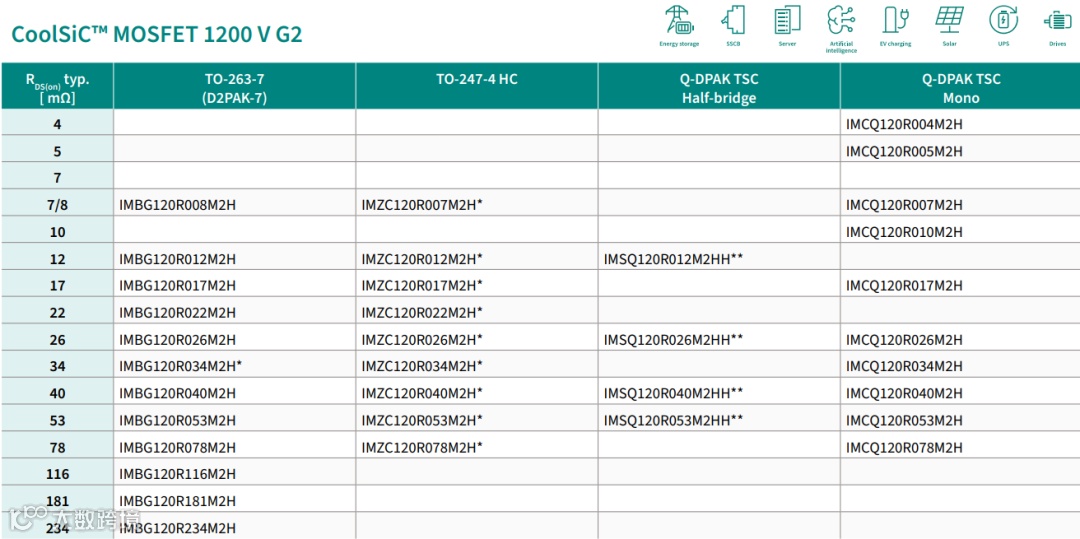The image size is (1080, 539).
Task: Select part IMZC120R026M2H*
Action: point(422,339)
